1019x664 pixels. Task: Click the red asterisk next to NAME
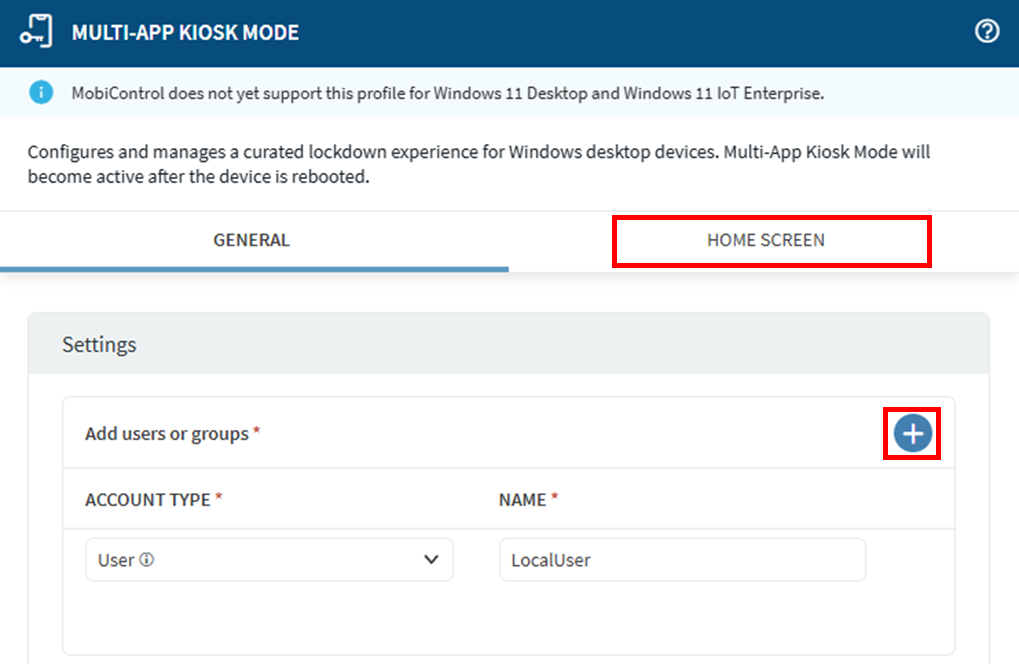[x=554, y=498]
